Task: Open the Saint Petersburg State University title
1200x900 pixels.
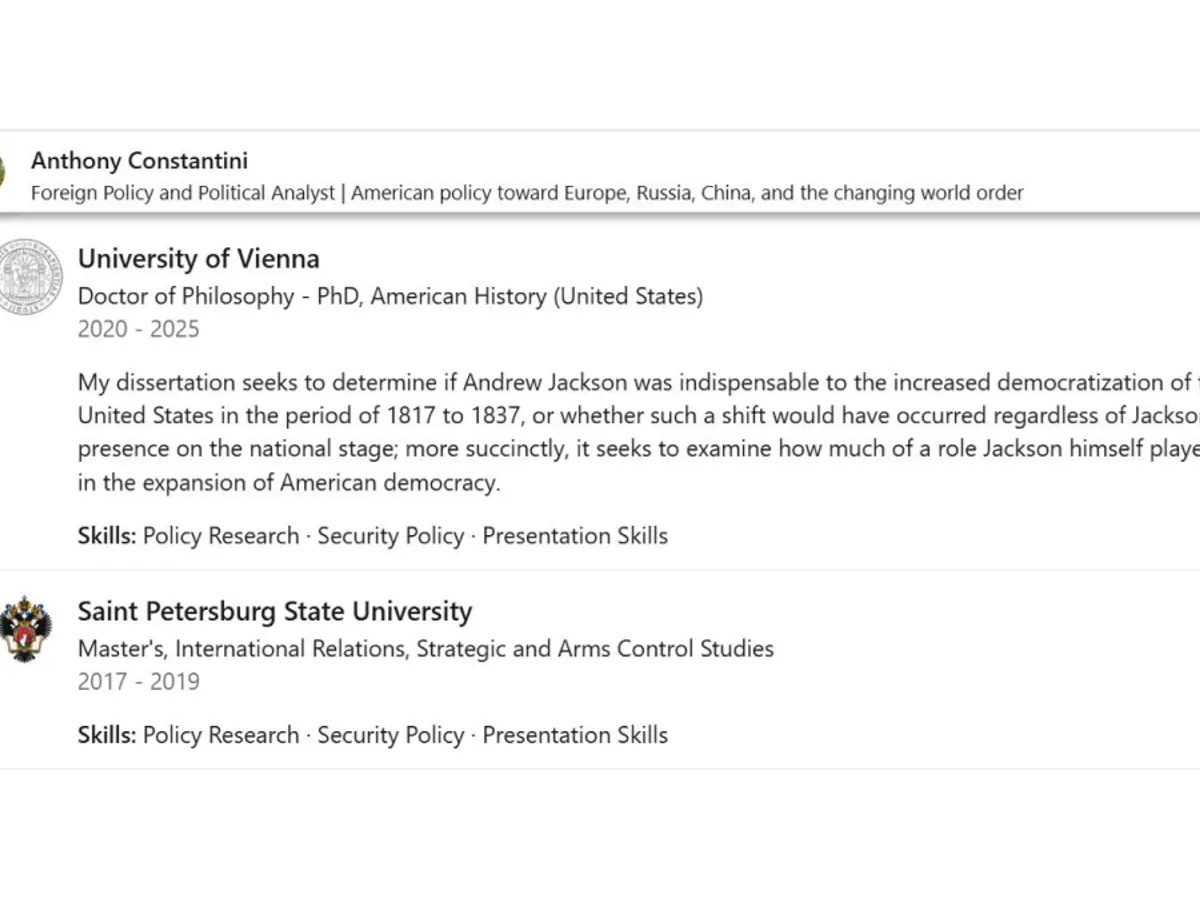Action: (x=275, y=611)
